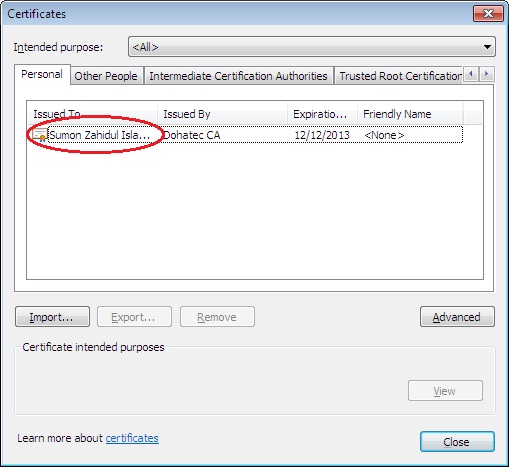Click the Export... button
Viewport: 509px width, 467px height.
pos(134,317)
